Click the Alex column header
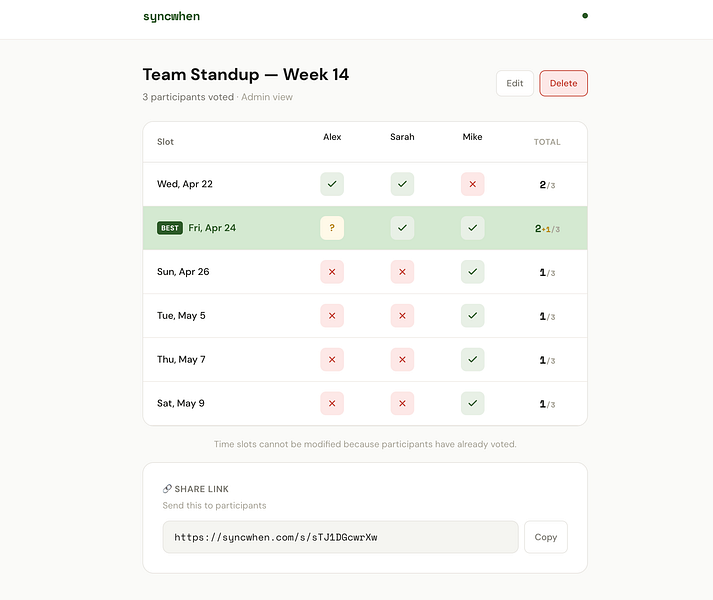The height and width of the screenshot is (600, 713). 332,137
